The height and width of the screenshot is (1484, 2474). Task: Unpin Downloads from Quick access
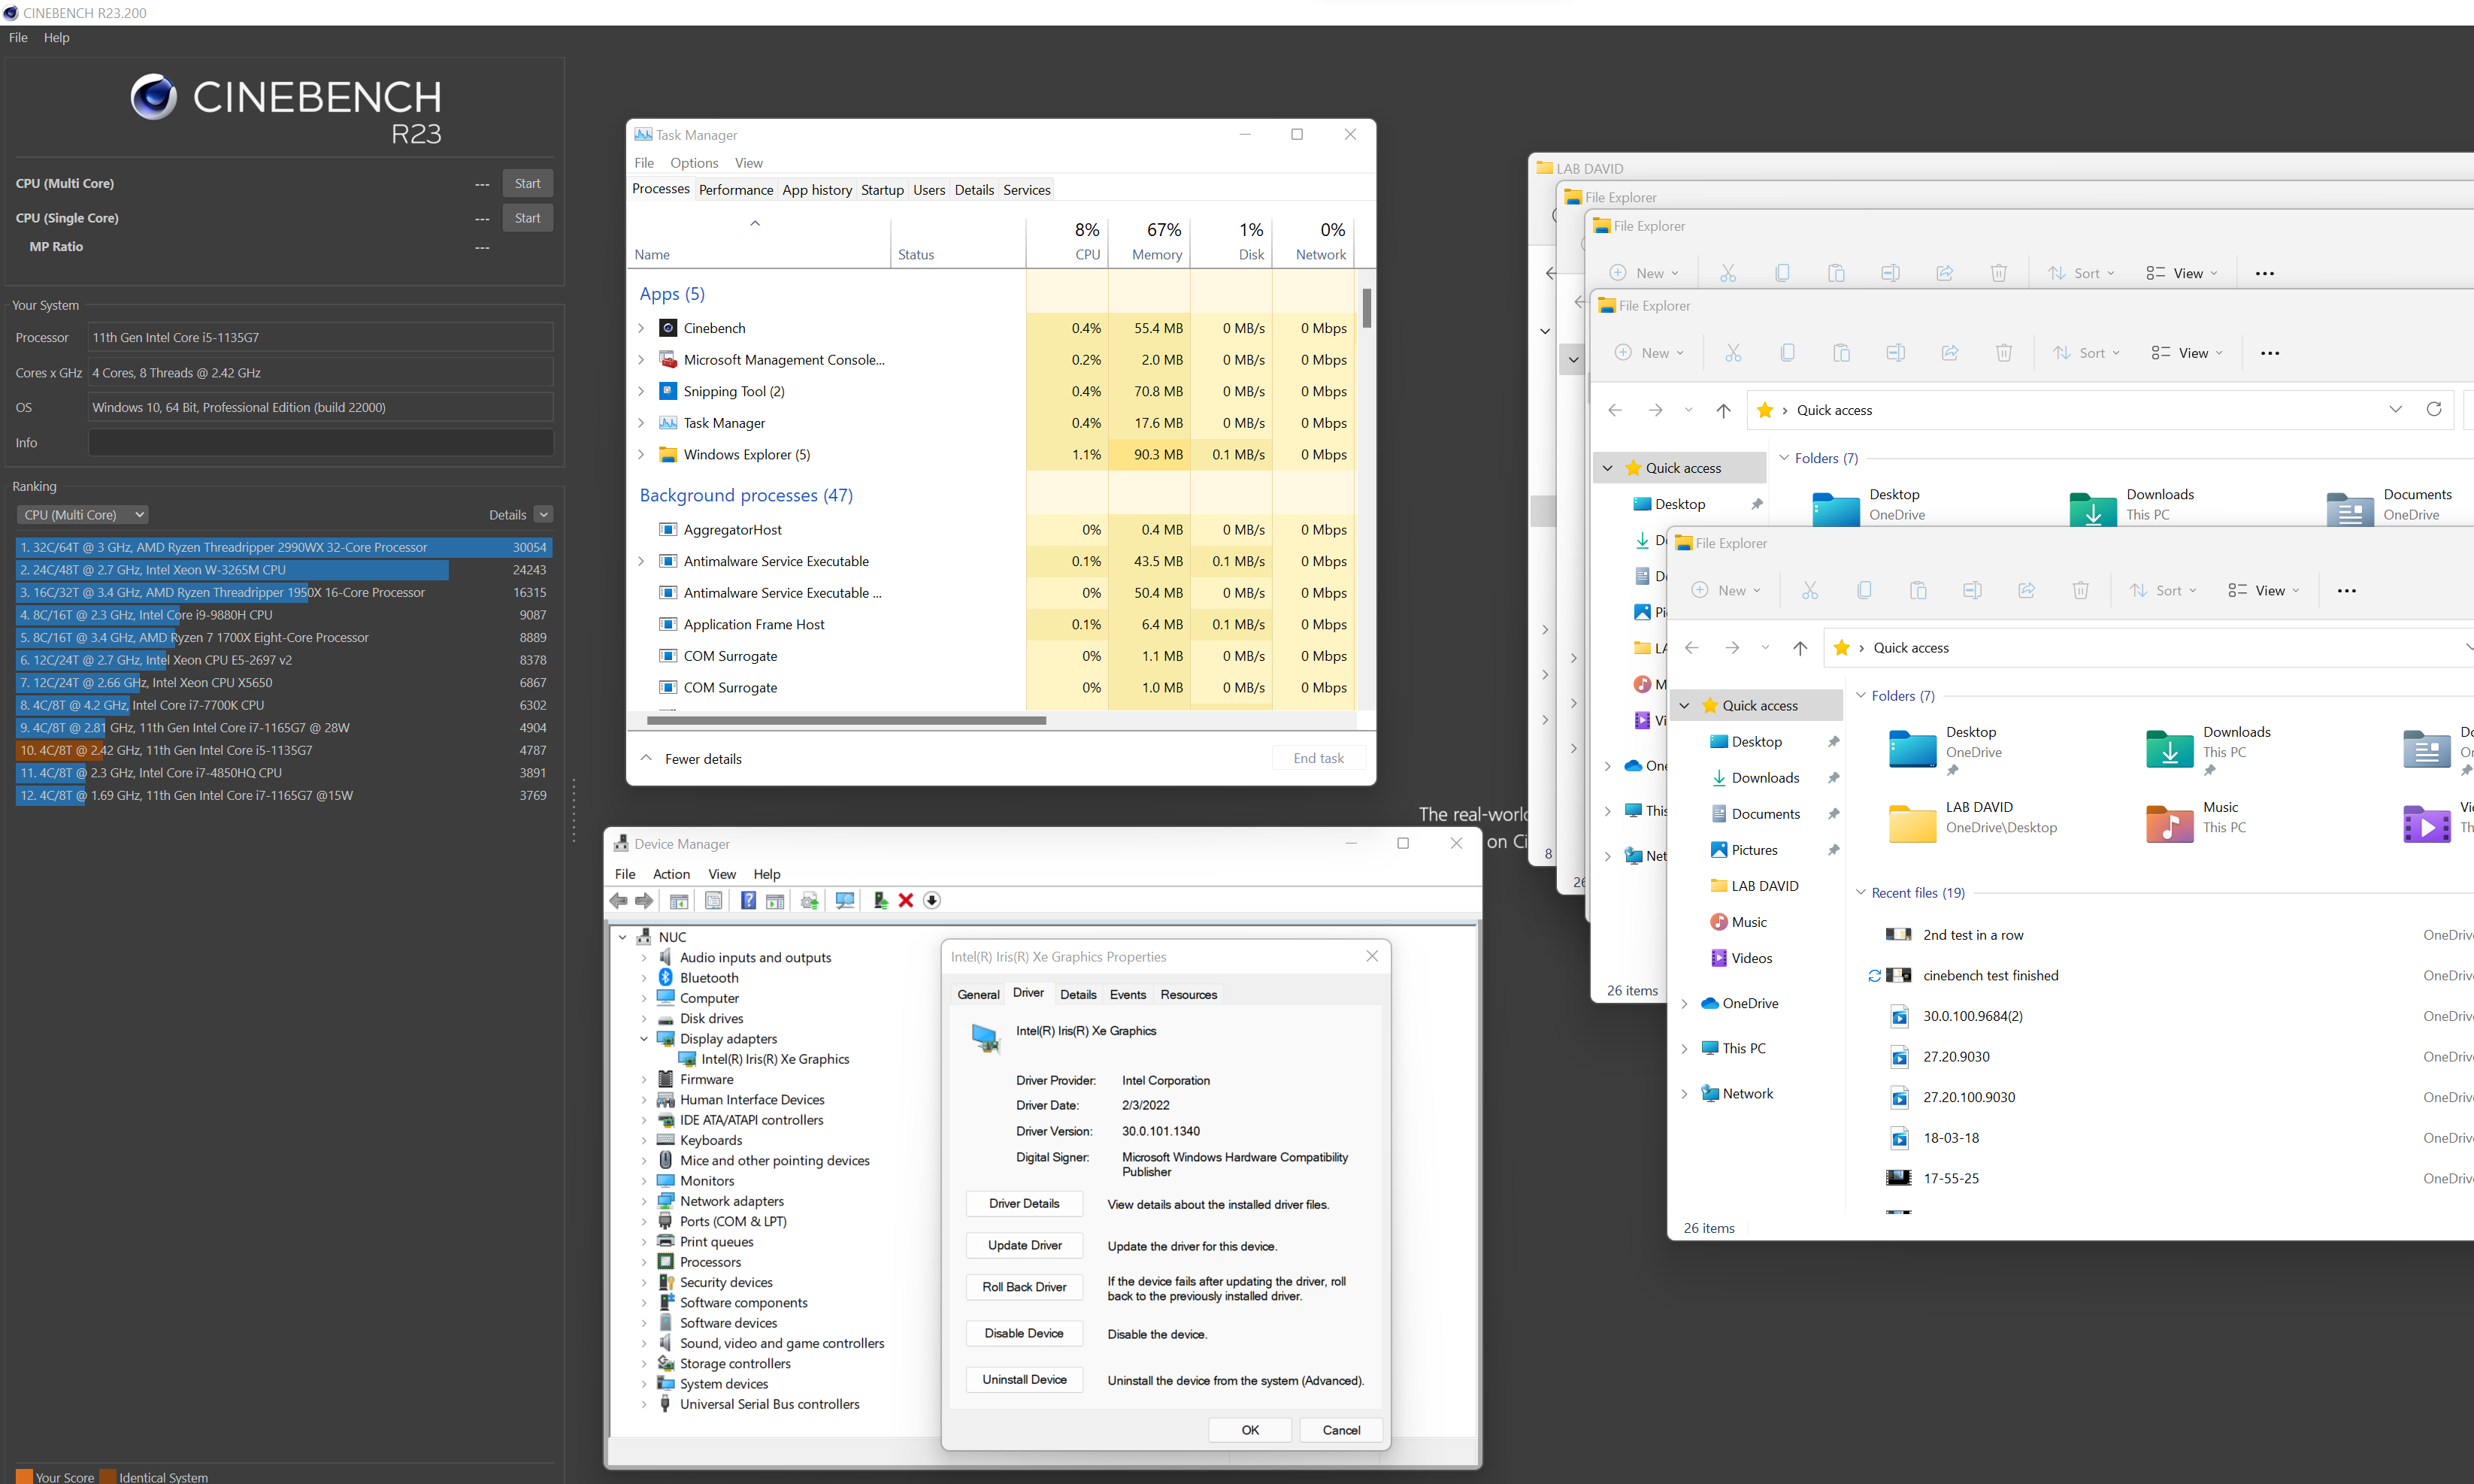(x=1834, y=777)
